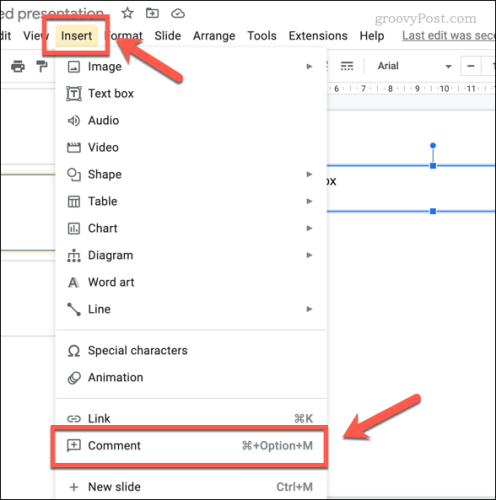Click the Shape item icon
496x500 pixels.
(x=74, y=175)
